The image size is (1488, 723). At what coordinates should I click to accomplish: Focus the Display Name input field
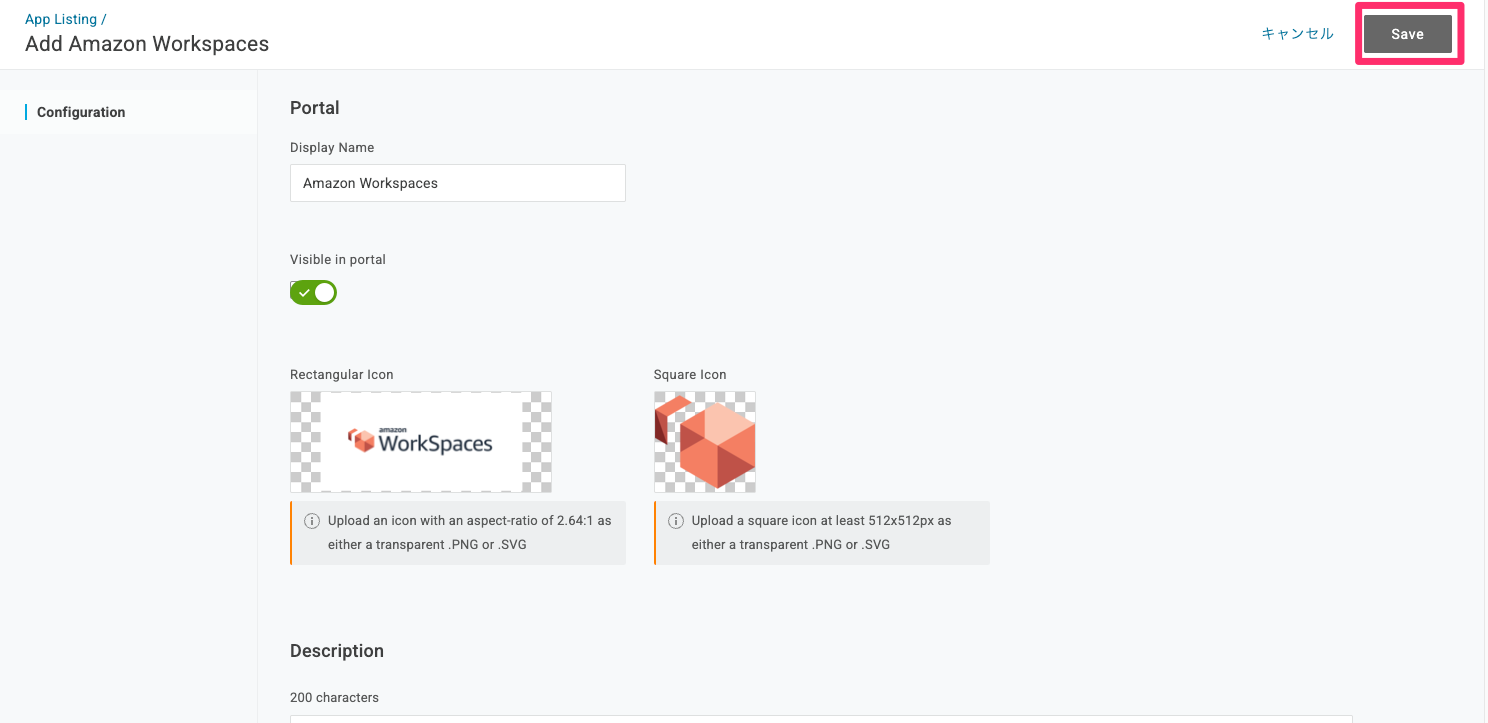coord(457,183)
